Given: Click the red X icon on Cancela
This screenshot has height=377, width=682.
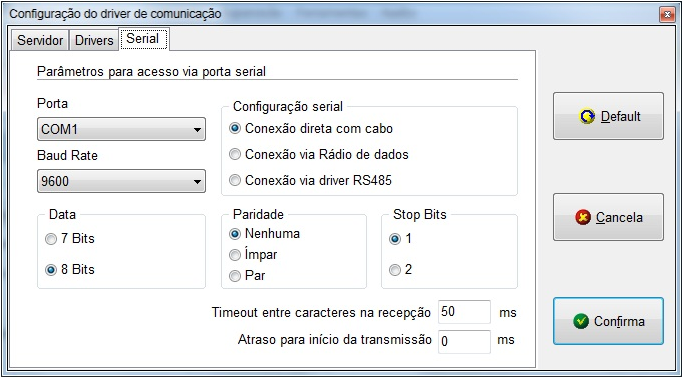Looking at the screenshot, I should tap(583, 217).
